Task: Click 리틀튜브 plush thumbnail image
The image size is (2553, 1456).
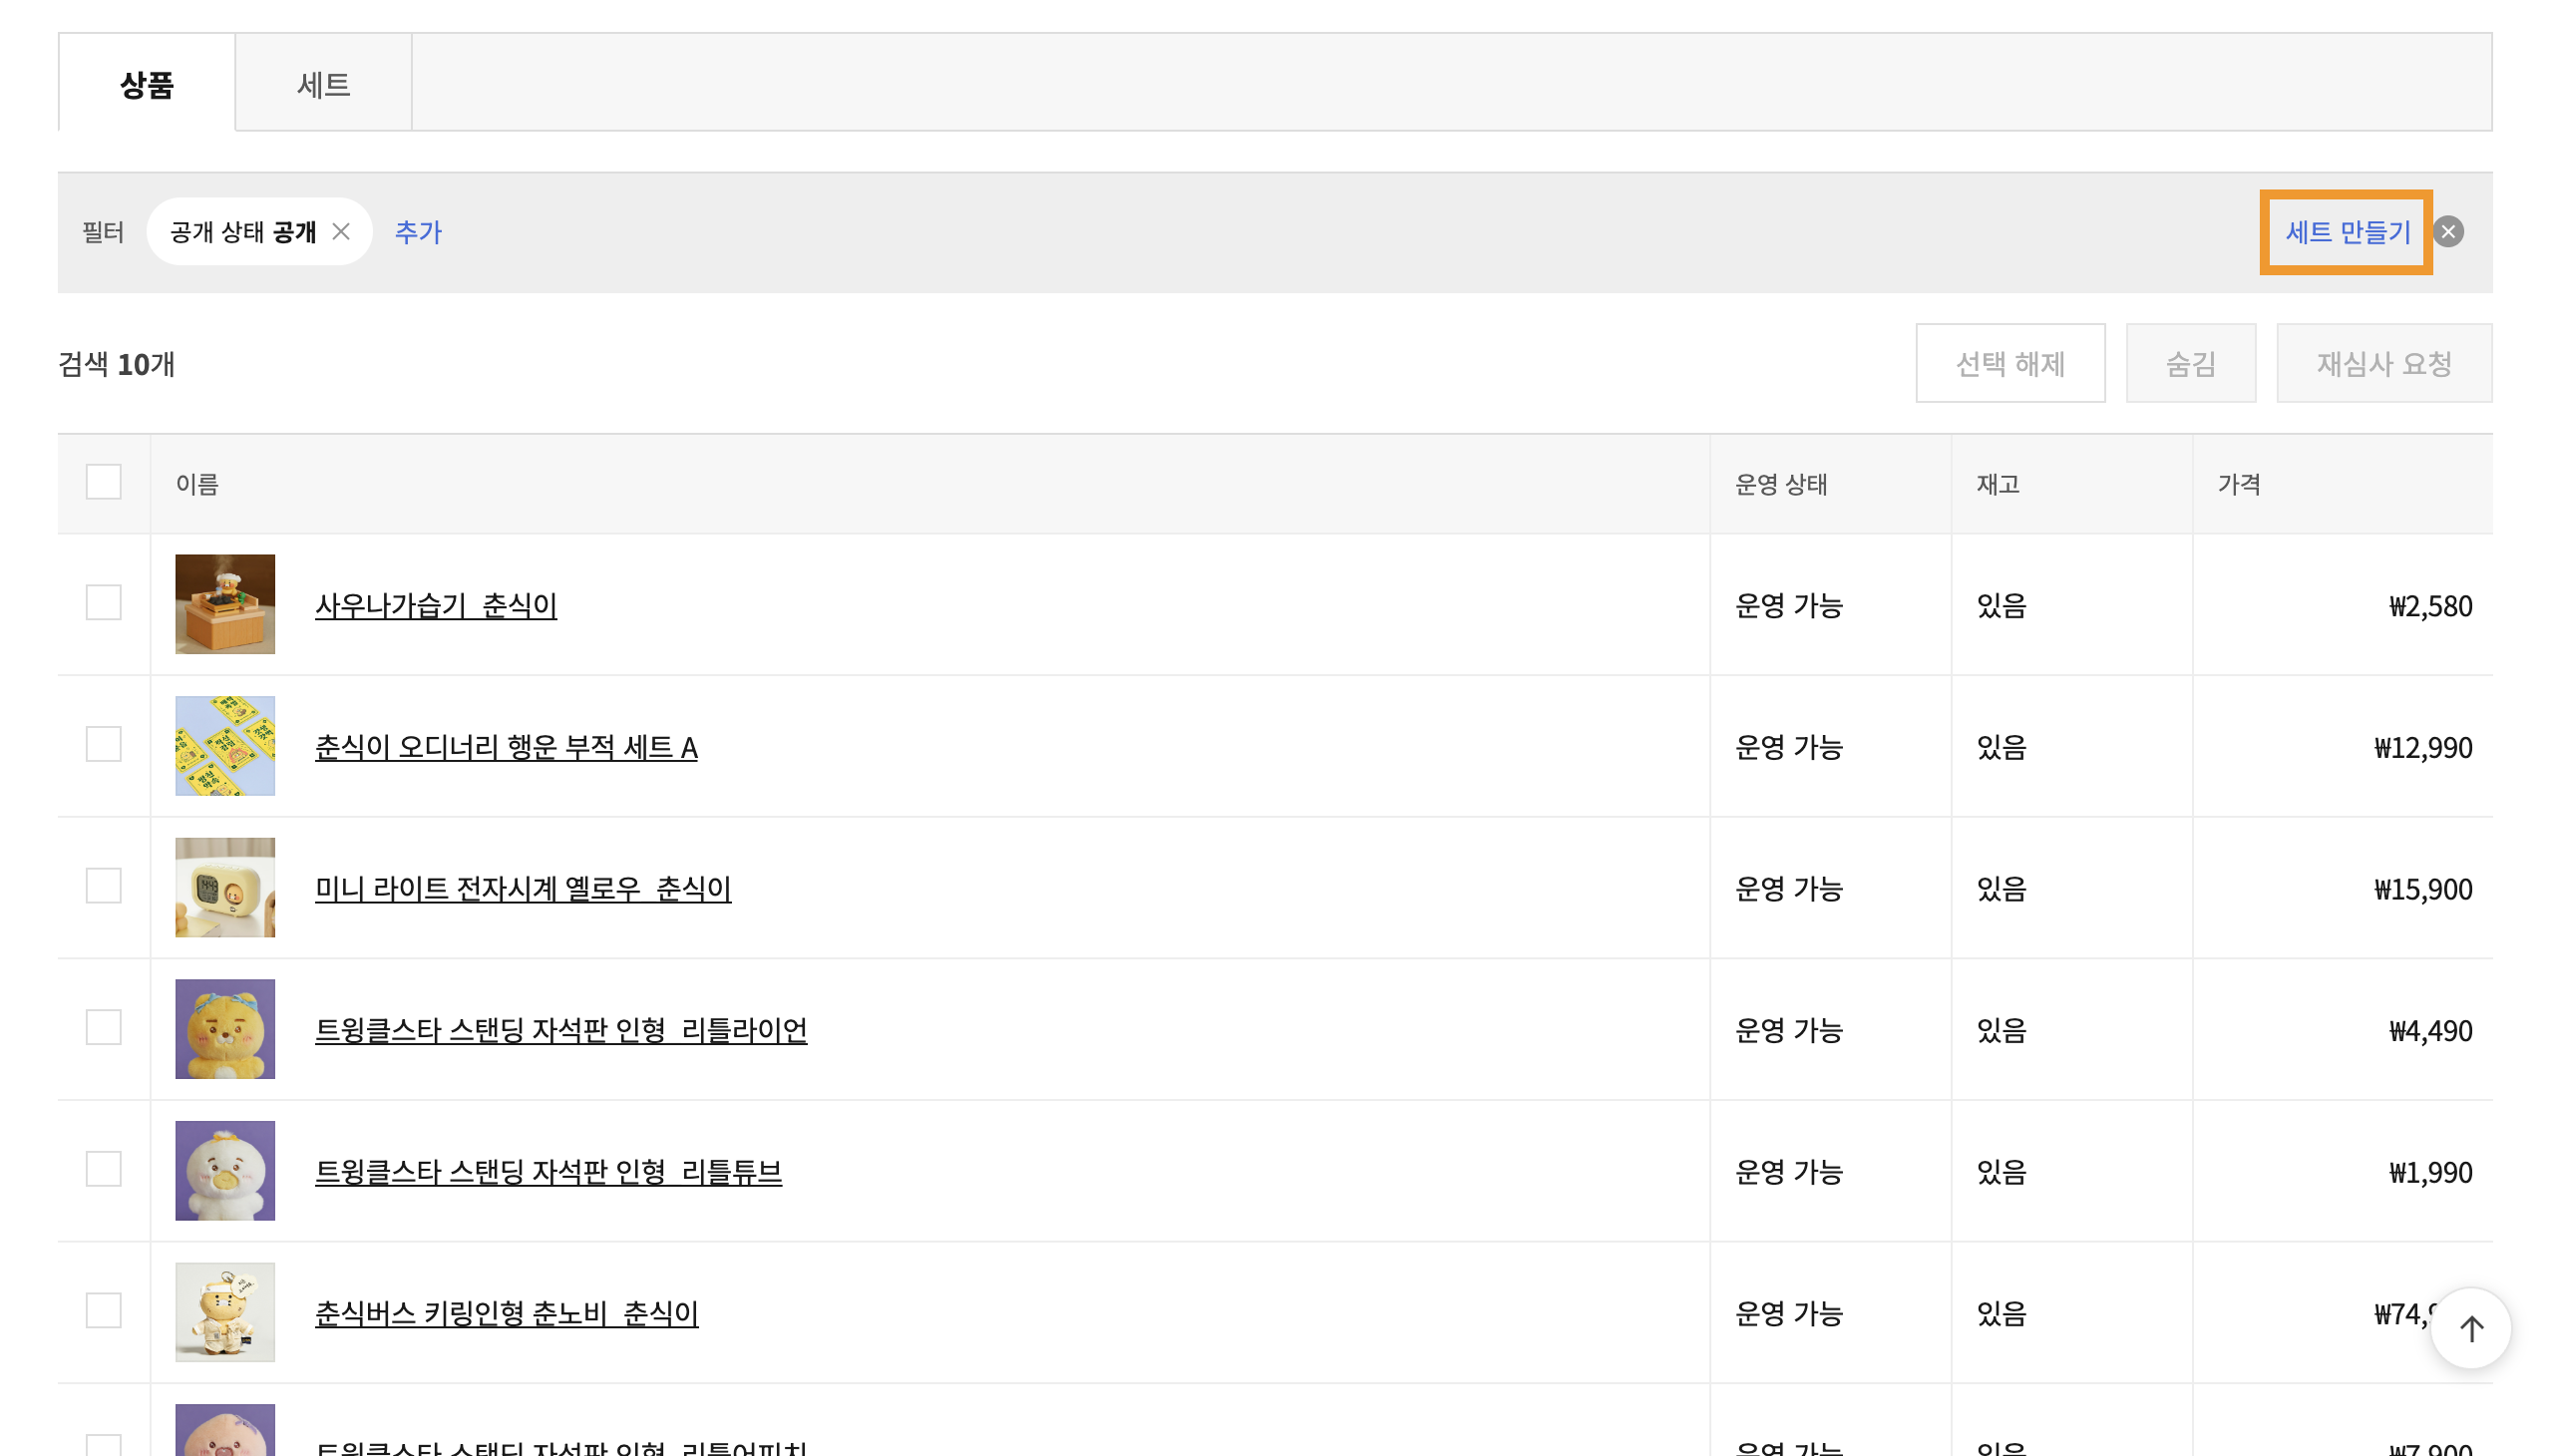Action: point(225,1170)
